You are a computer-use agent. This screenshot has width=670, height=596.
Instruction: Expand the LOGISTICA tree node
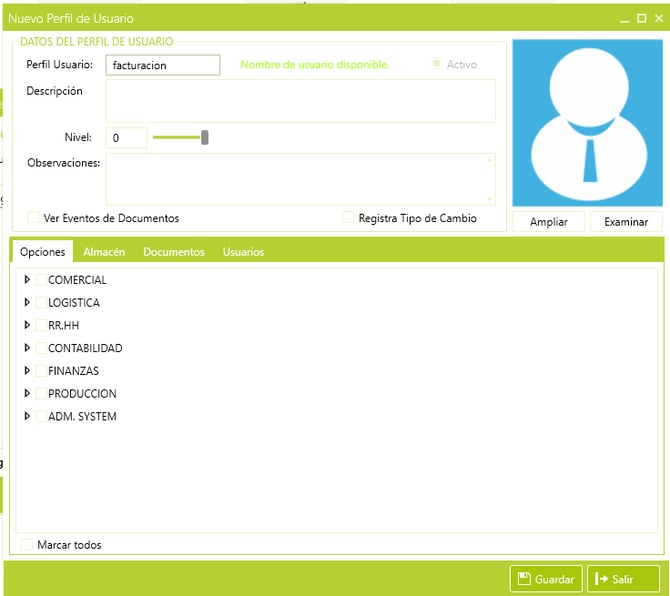pyautogui.click(x=27, y=303)
